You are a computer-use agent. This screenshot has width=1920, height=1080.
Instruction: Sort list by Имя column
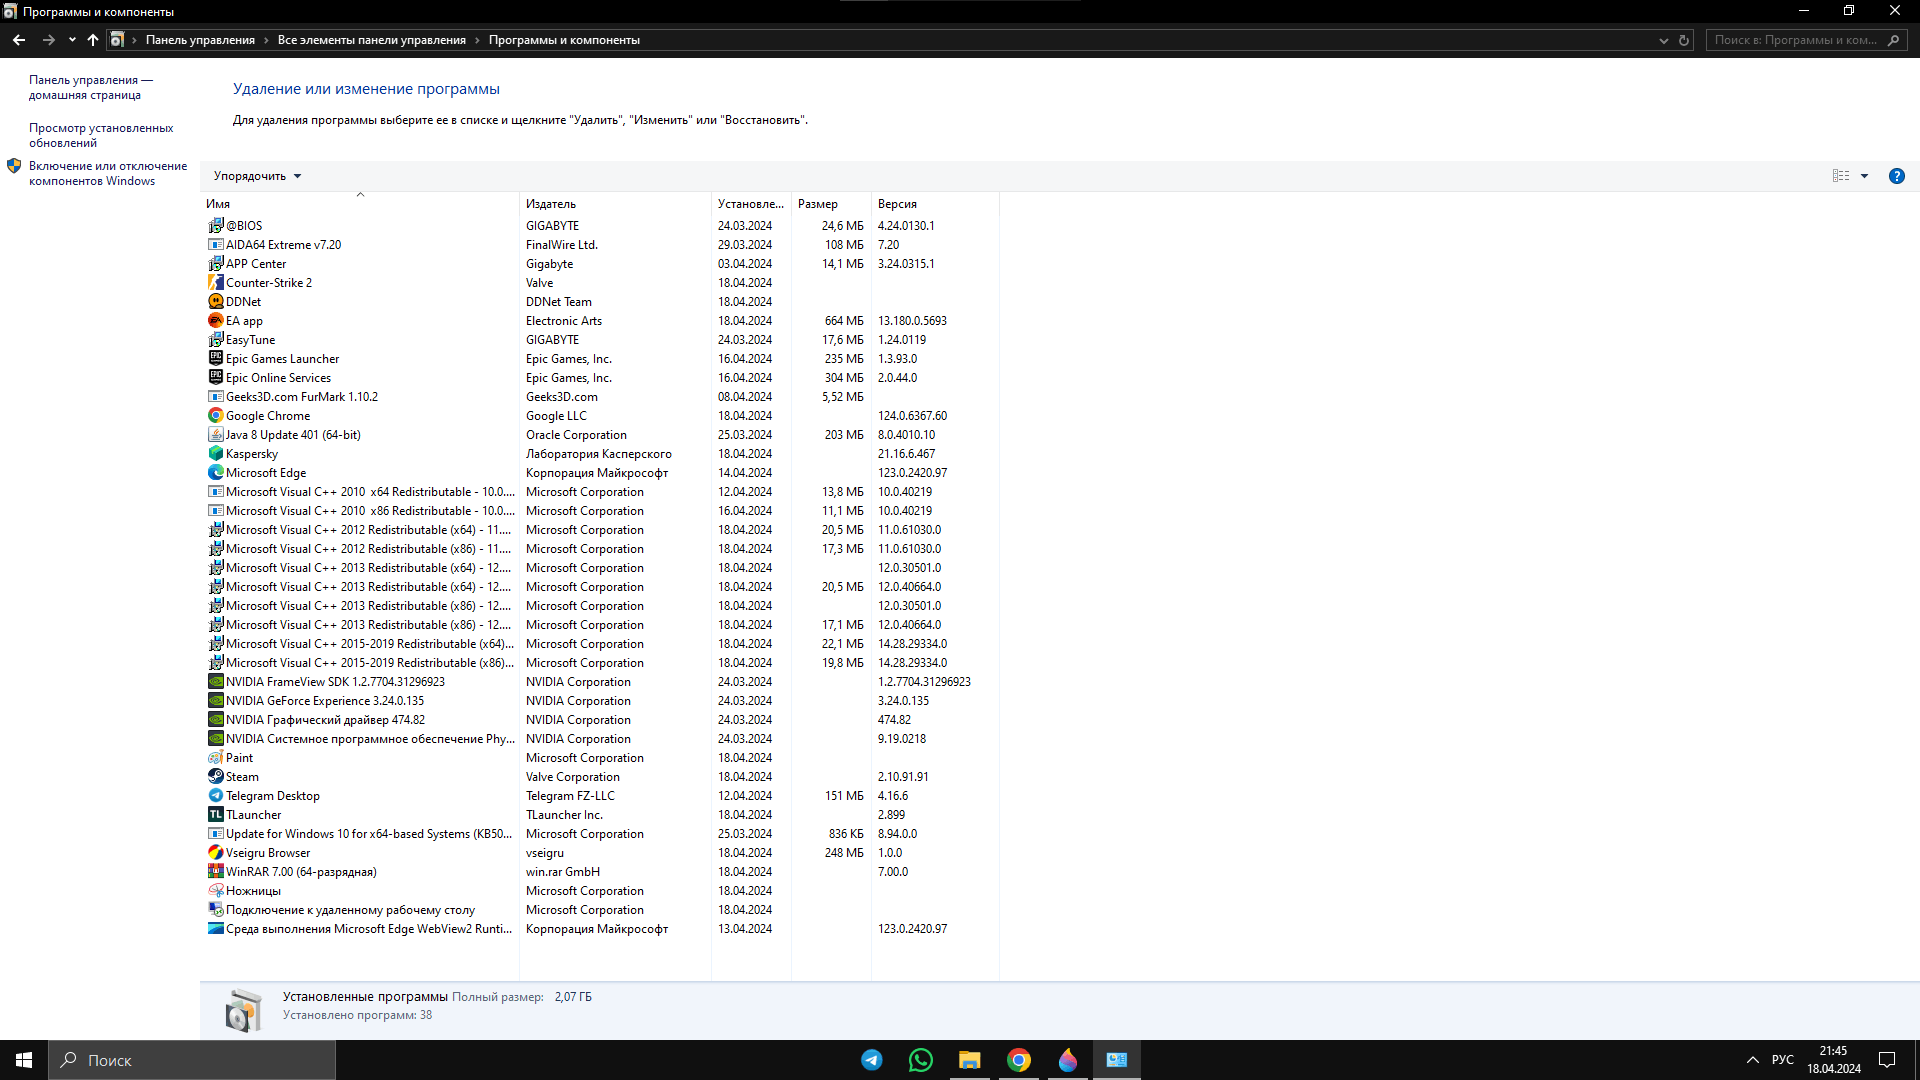coord(360,204)
